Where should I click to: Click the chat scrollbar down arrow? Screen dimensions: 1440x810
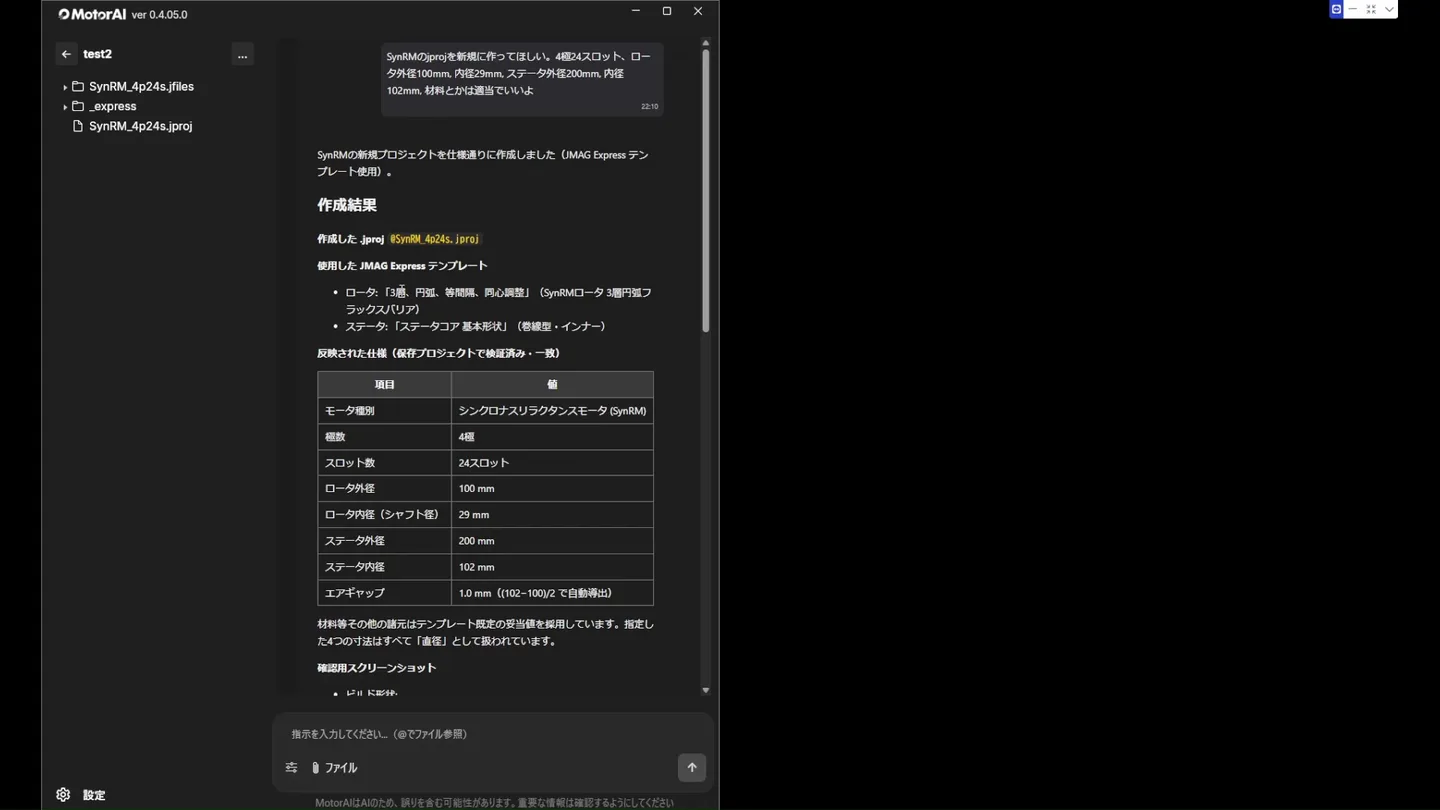click(x=705, y=690)
